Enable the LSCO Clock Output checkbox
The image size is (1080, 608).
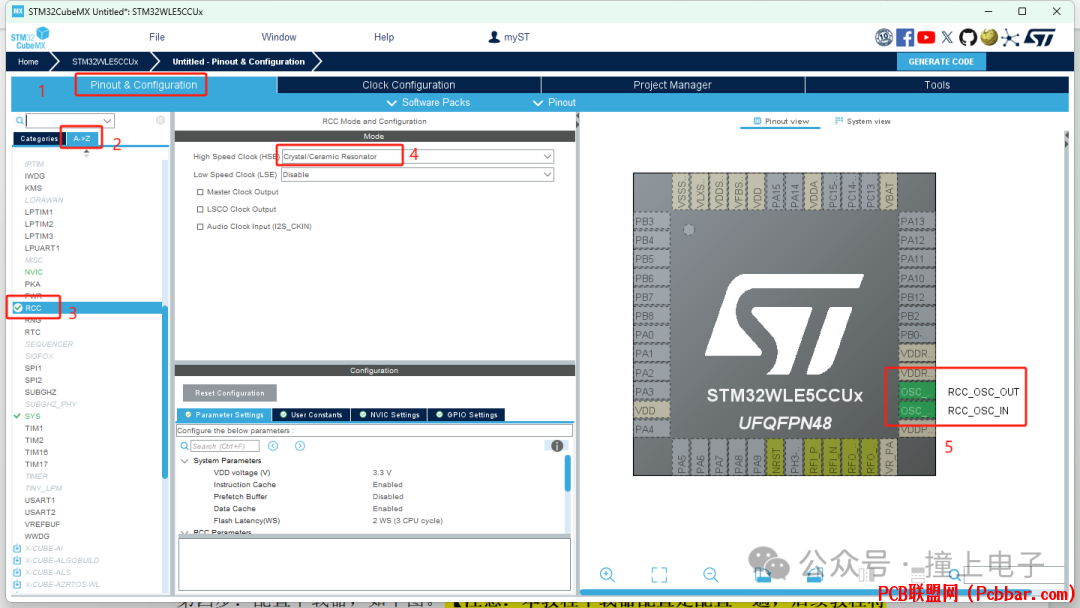click(x=200, y=209)
